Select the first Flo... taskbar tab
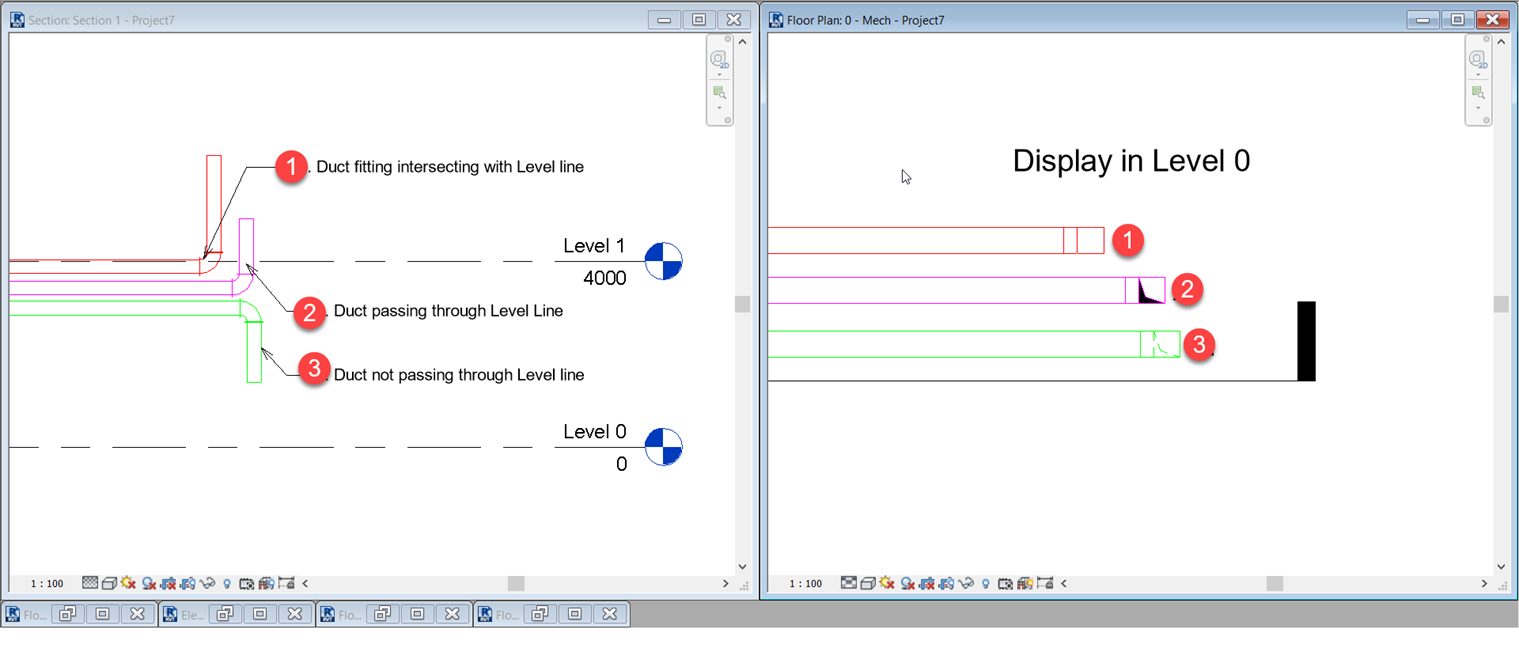1519x648 pixels. tap(25, 613)
